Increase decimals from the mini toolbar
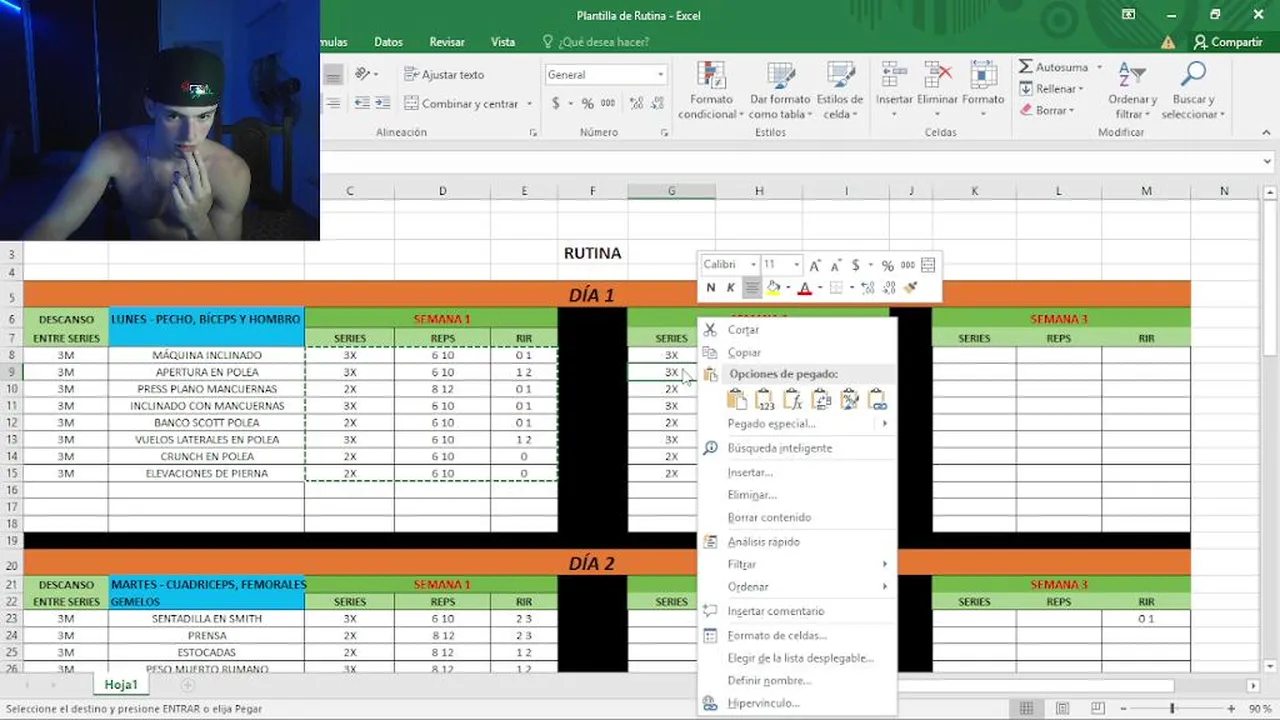The height and width of the screenshot is (720, 1280). pos(867,288)
